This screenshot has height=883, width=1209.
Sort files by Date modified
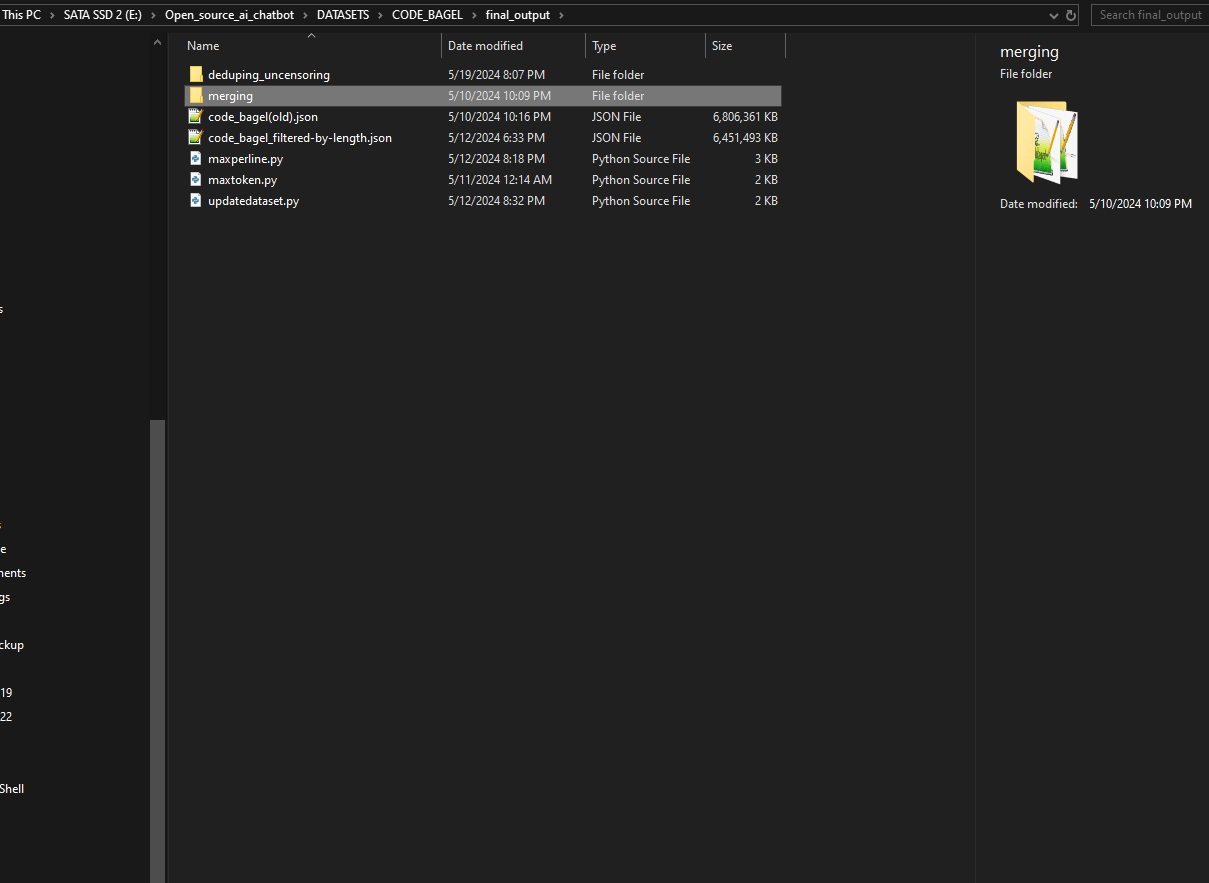point(486,45)
